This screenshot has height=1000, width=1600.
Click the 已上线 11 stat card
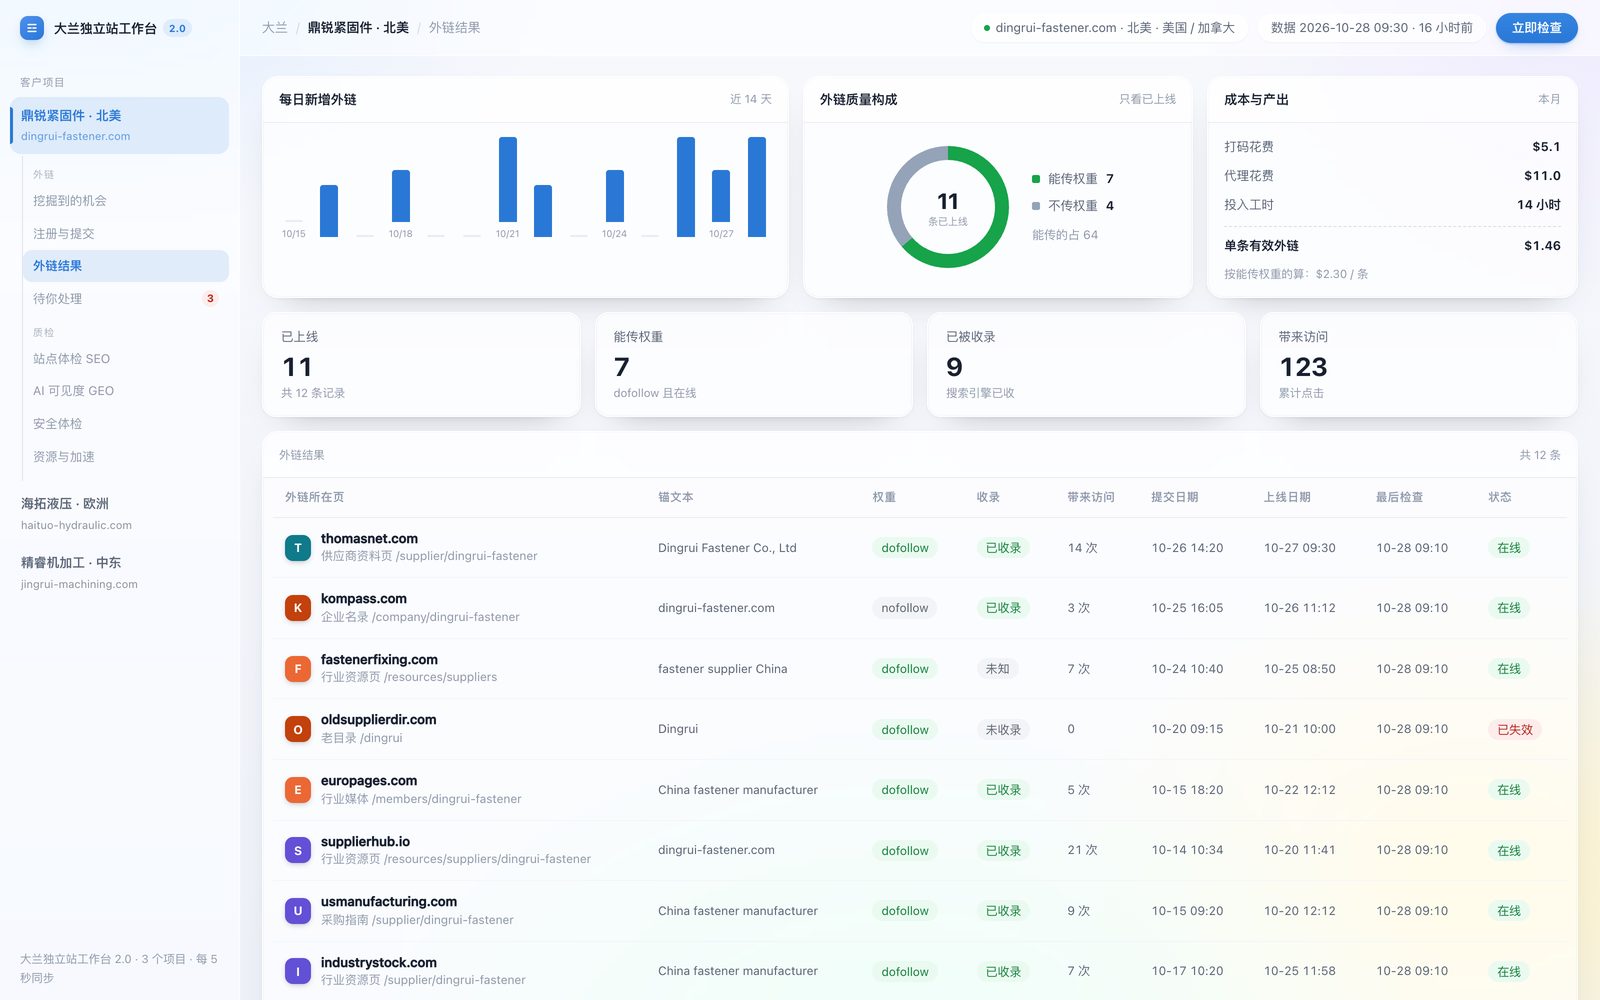[x=421, y=365]
